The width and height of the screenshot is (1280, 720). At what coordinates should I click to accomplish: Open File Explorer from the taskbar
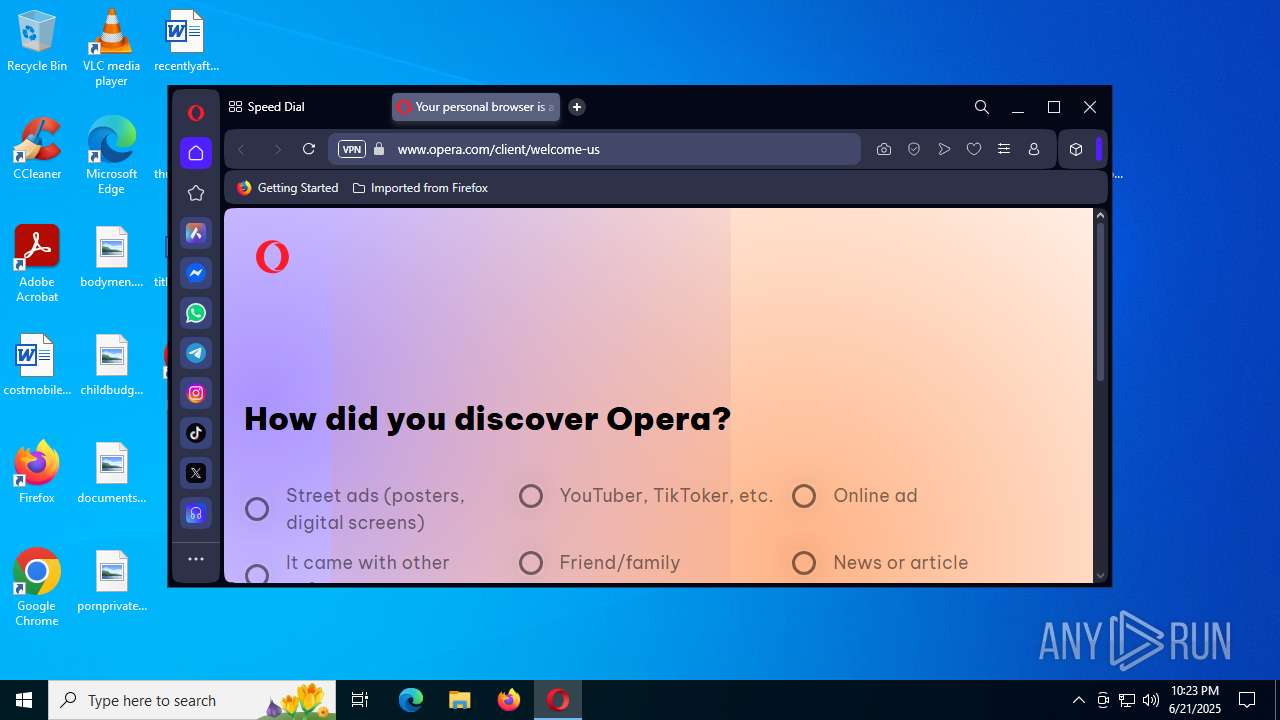click(x=459, y=700)
